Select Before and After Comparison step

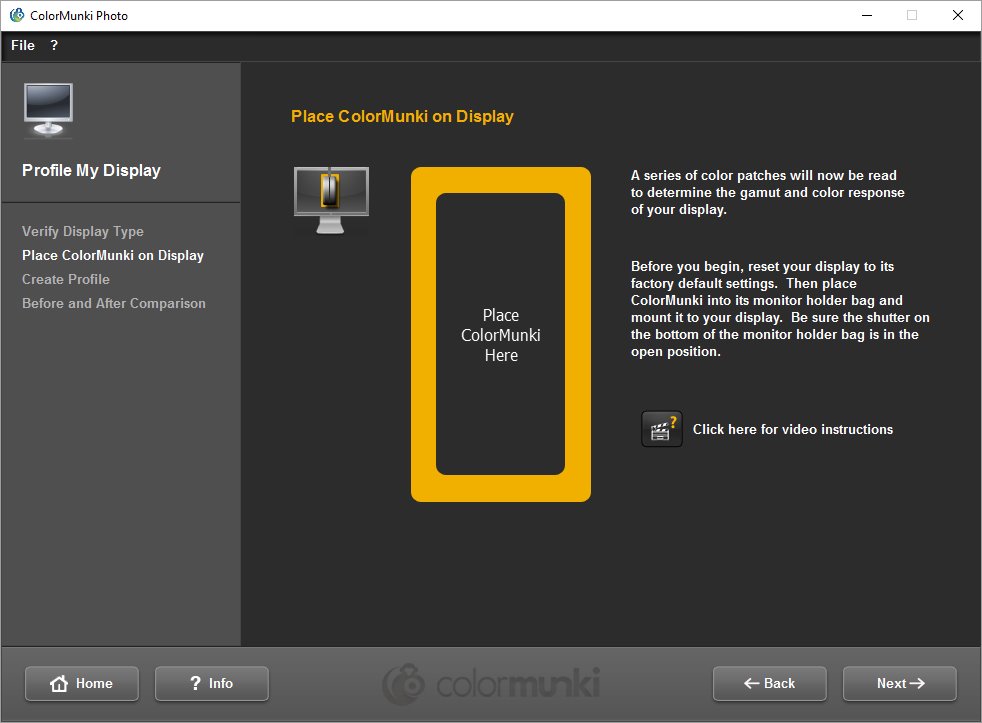click(114, 303)
